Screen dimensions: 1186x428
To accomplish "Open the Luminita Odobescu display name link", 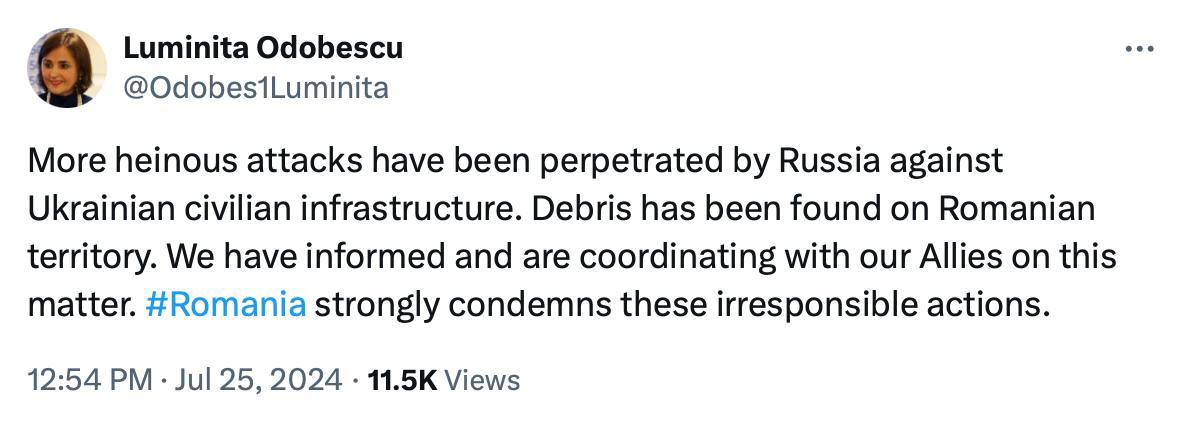I will pos(263,47).
